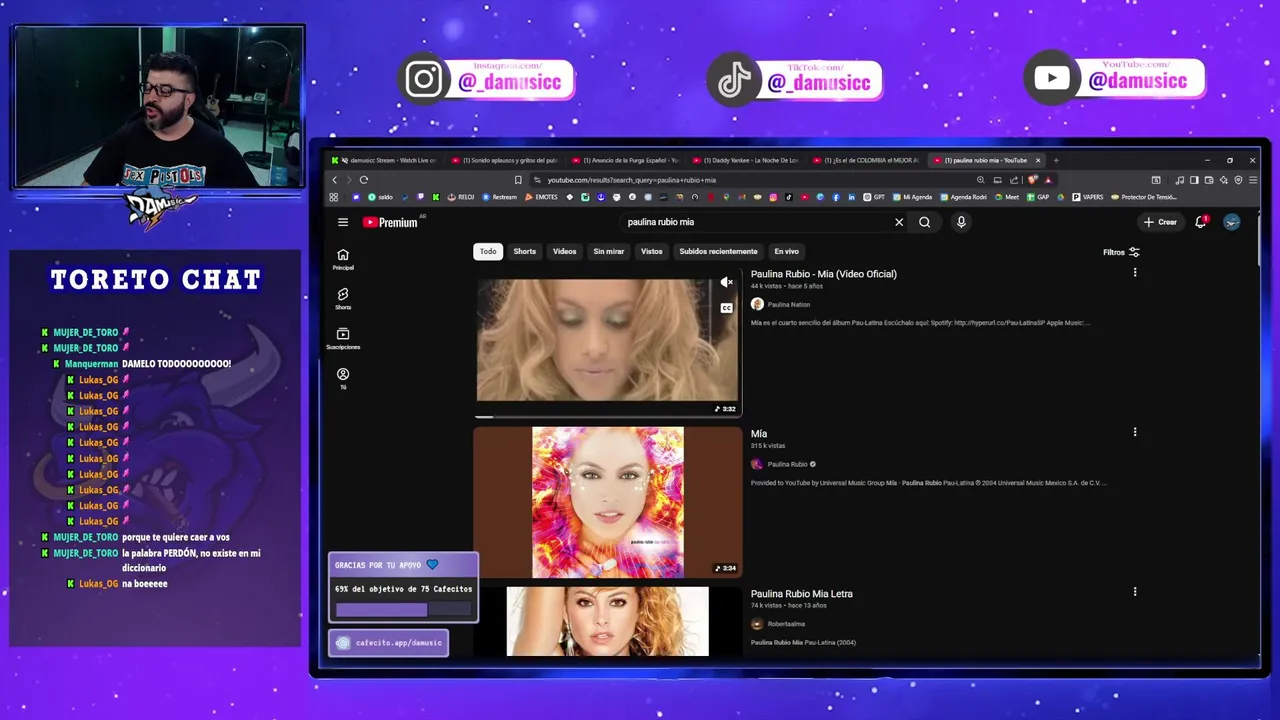
Task: Open the Restream bookmark
Action: point(500,197)
